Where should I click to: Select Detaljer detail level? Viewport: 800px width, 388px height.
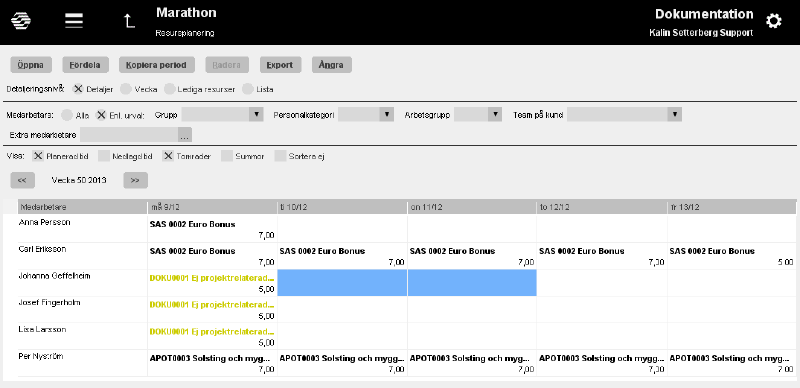coord(78,89)
